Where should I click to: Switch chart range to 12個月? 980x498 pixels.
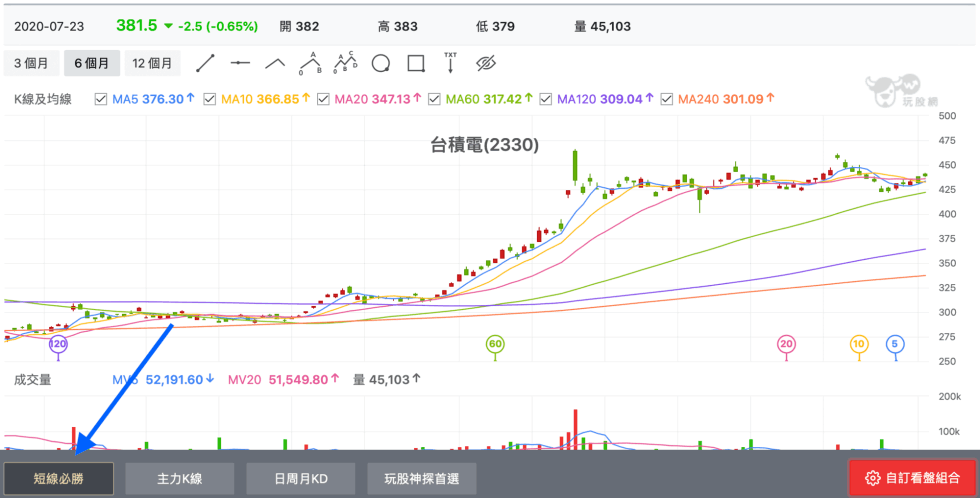[x=152, y=63]
